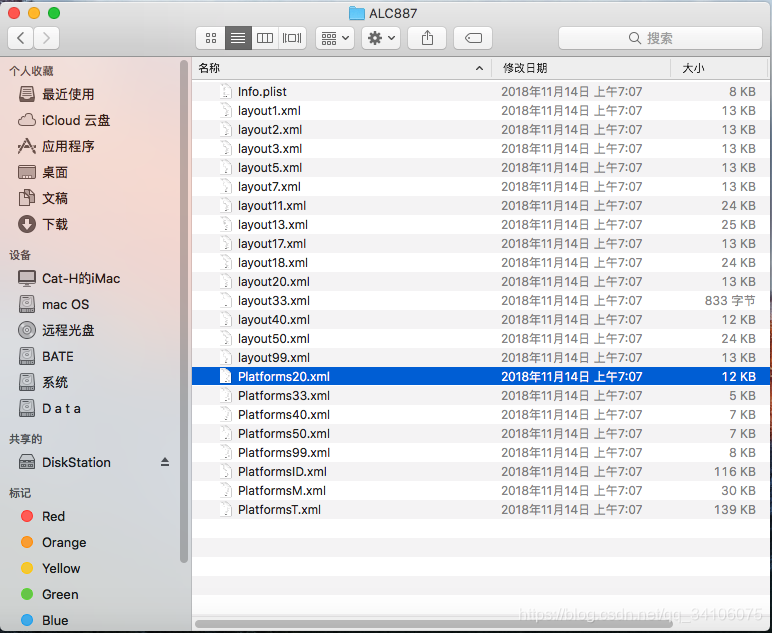Screen dimensions: 772x633
Task: Switch to icon grid view
Action: [211, 38]
